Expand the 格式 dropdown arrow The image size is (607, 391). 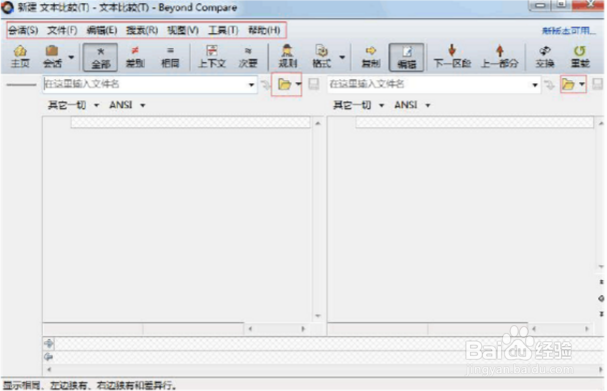tap(342, 57)
